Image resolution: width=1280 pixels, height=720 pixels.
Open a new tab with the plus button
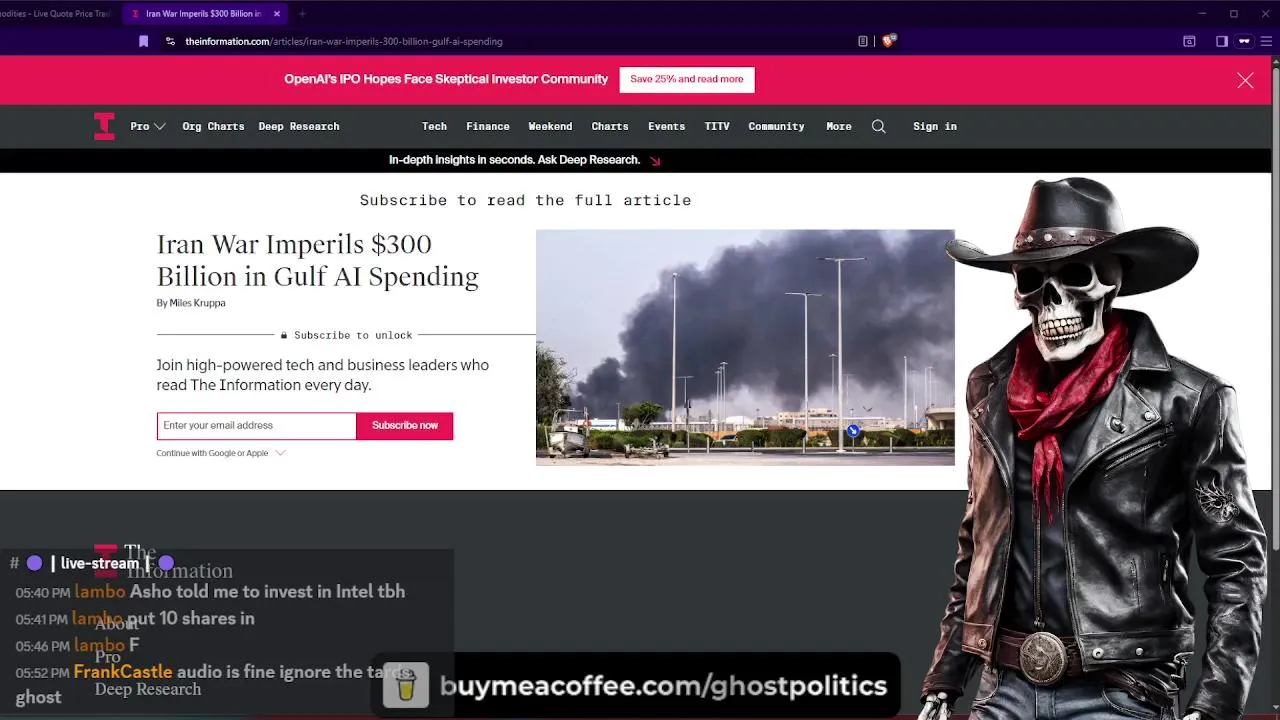pyautogui.click(x=302, y=14)
